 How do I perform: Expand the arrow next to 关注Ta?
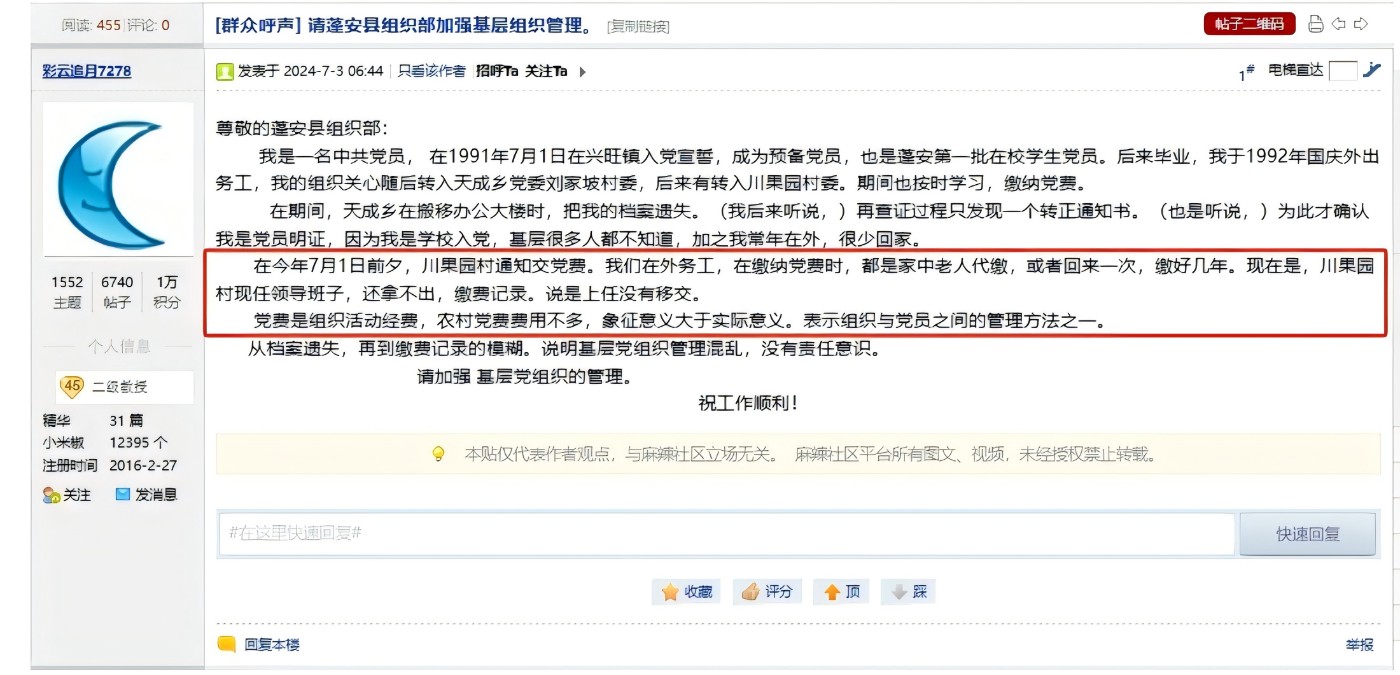583,72
